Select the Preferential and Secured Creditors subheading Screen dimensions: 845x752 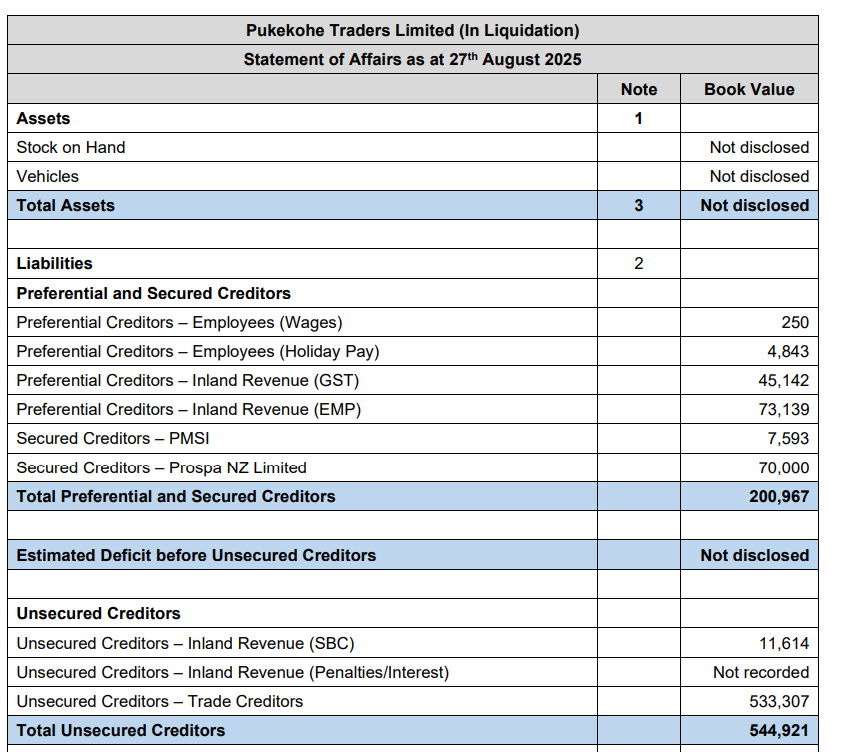tap(154, 293)
